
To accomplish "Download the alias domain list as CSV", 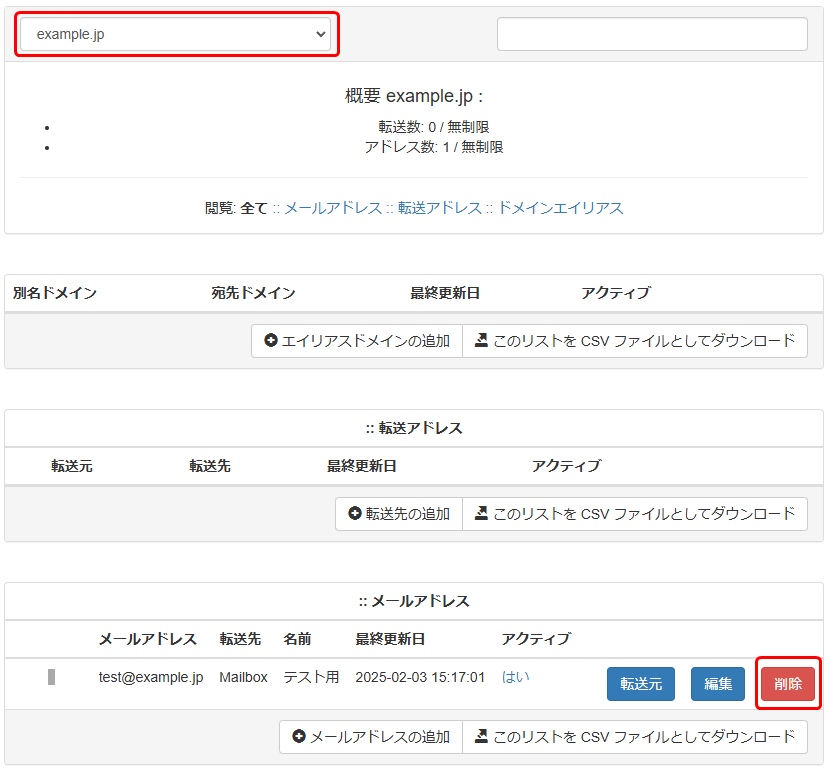I will [x=635, y=341].
